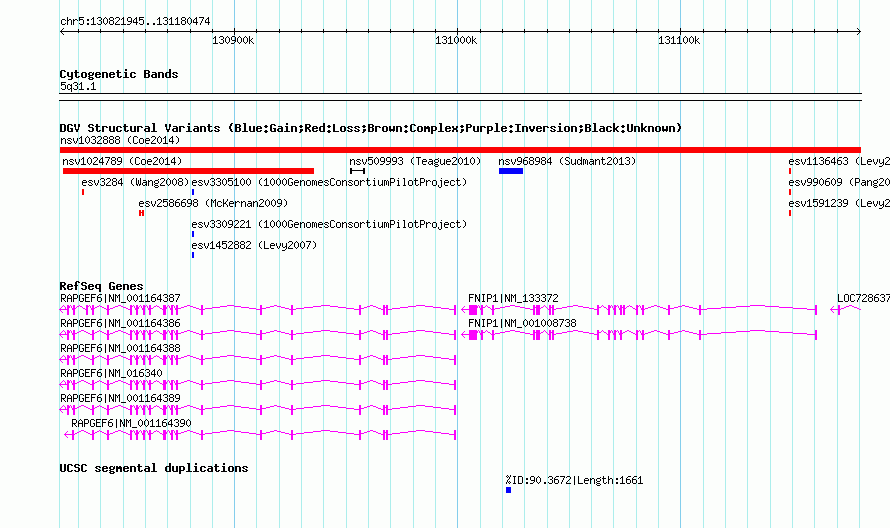
Task: Click the esv990609 red variant marker
Action: point(790,192)
